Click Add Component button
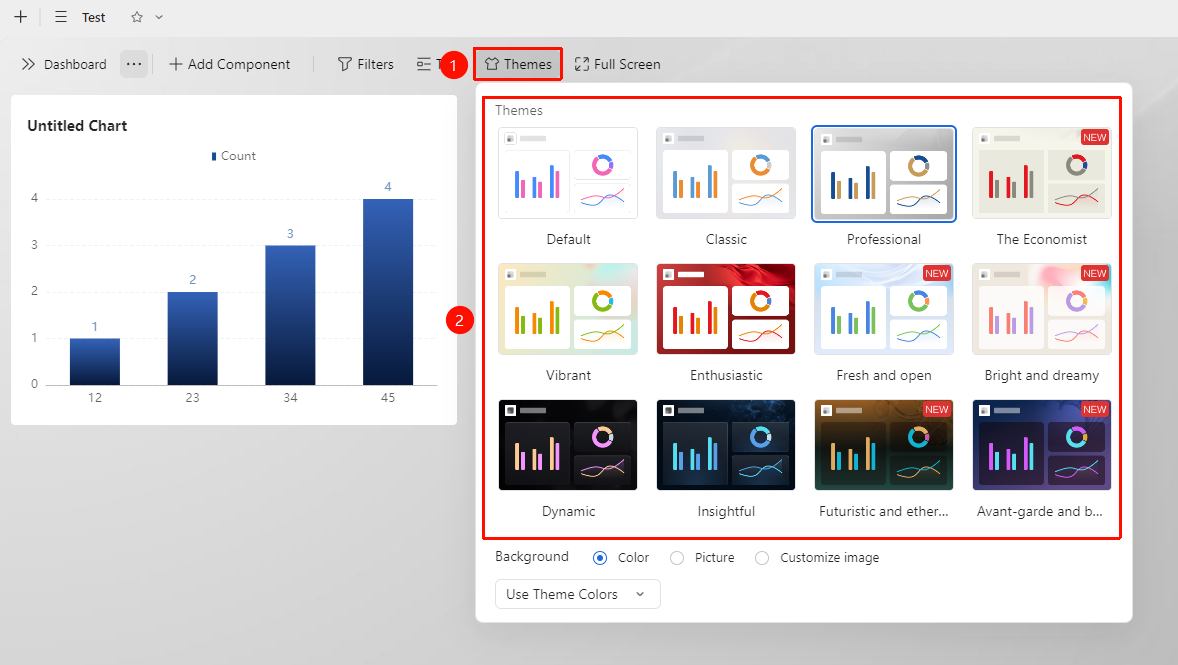1178x665 pixels. [229, 64]
